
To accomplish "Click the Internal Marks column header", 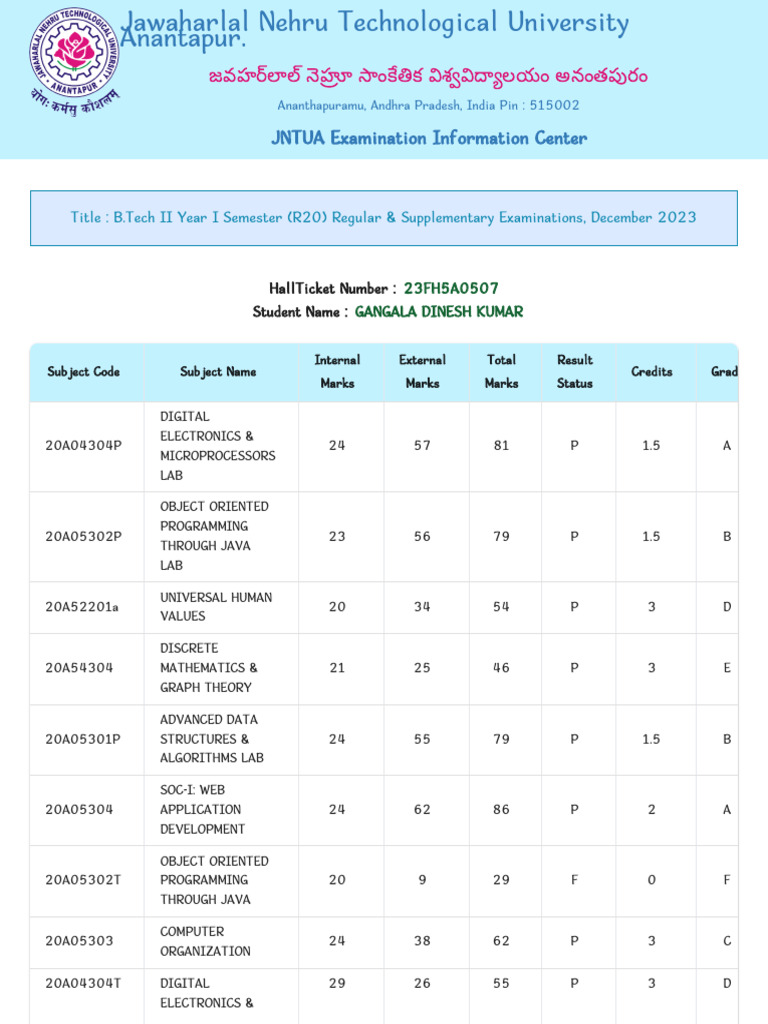I will [337, 372].
